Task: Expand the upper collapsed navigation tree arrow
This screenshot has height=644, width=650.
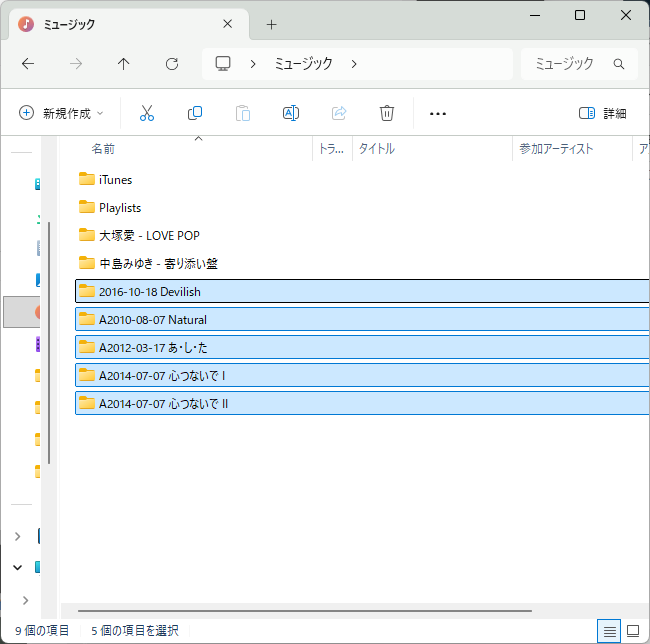Action: click(17, 536)
